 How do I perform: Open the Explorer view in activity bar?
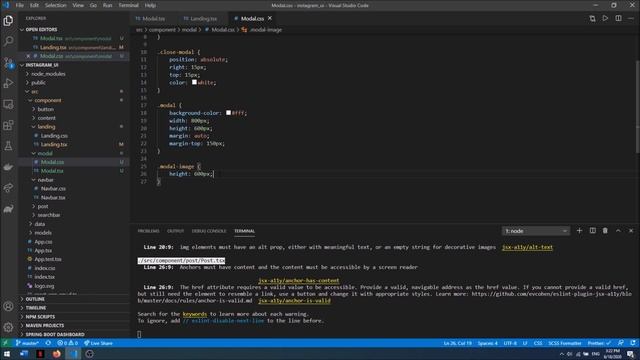(x=8, y=20)
